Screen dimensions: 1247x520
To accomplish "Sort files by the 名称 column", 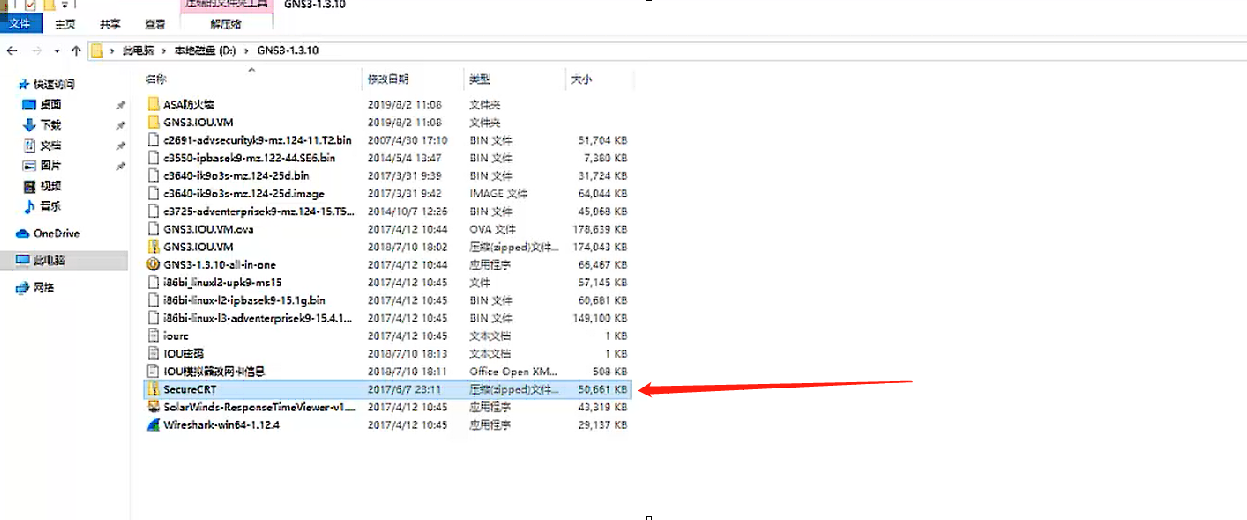I will (x=156, y=79).
